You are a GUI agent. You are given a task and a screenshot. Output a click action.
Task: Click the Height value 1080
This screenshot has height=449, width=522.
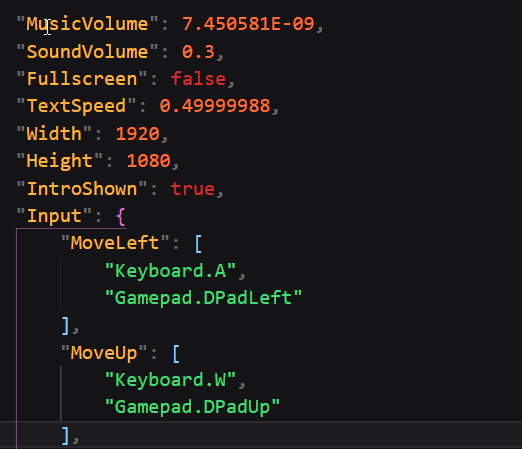pyautogui.click(x=149, y=161)
